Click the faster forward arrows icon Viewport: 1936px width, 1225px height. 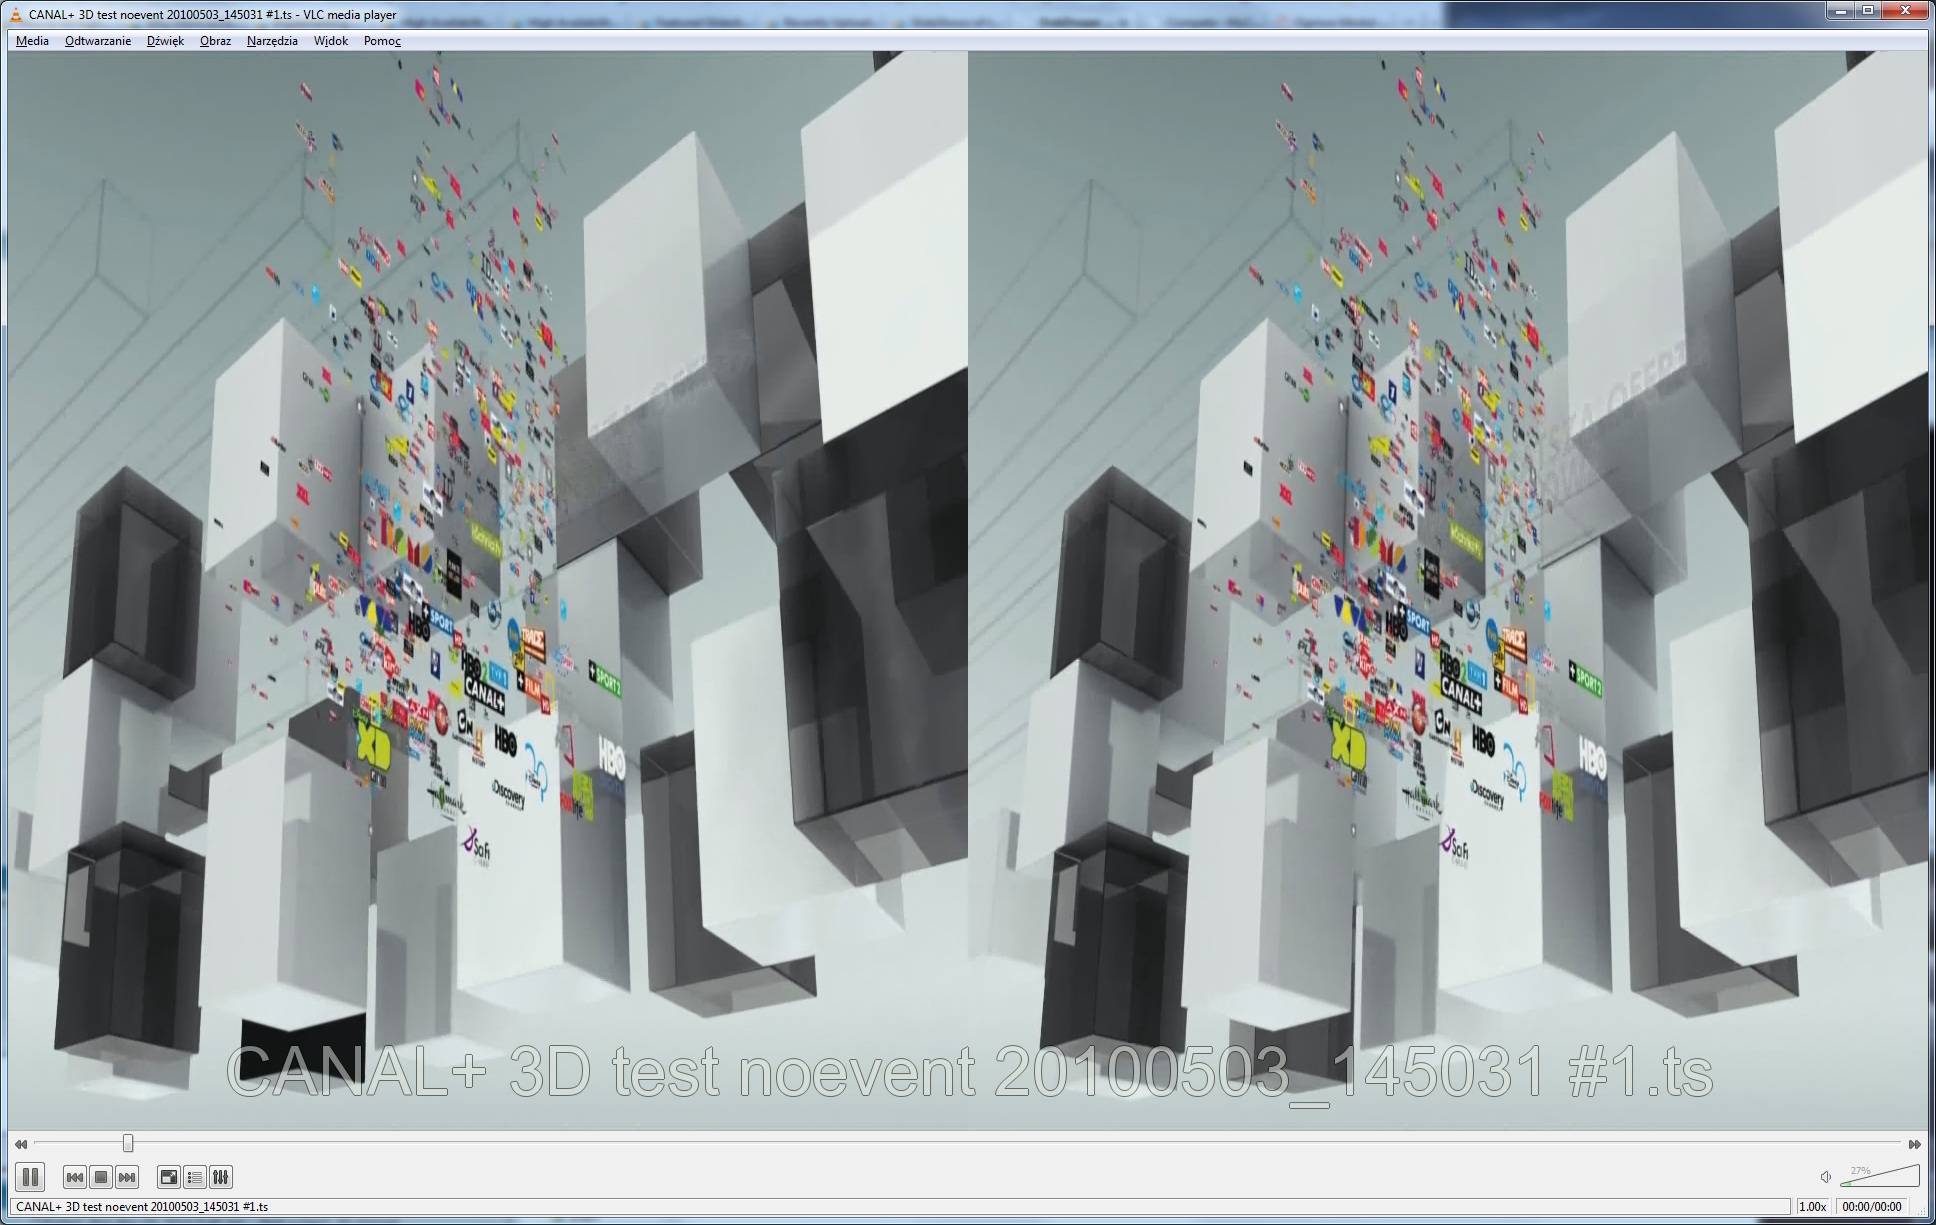point(1914,1144)
